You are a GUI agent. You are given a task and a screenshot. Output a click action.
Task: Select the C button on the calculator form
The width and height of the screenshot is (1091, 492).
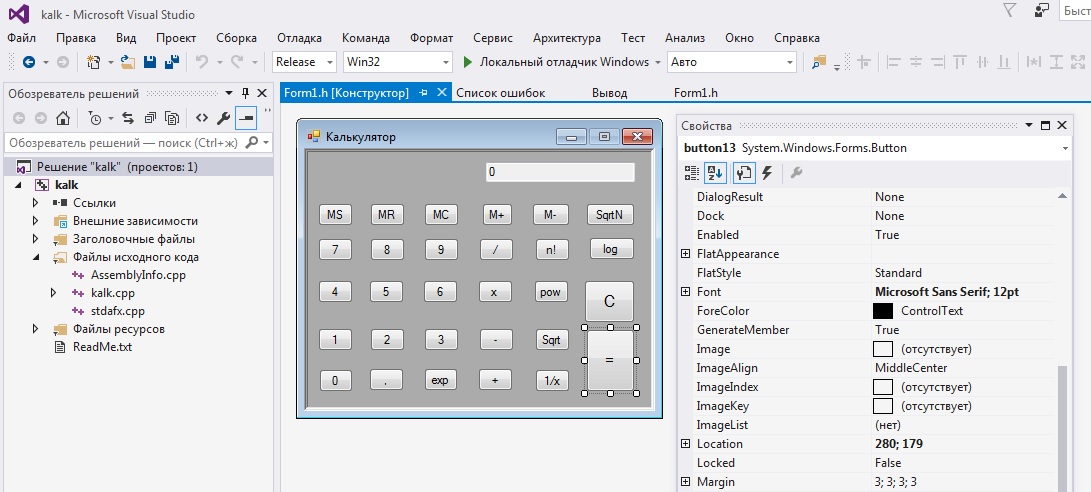coord(610,301)
